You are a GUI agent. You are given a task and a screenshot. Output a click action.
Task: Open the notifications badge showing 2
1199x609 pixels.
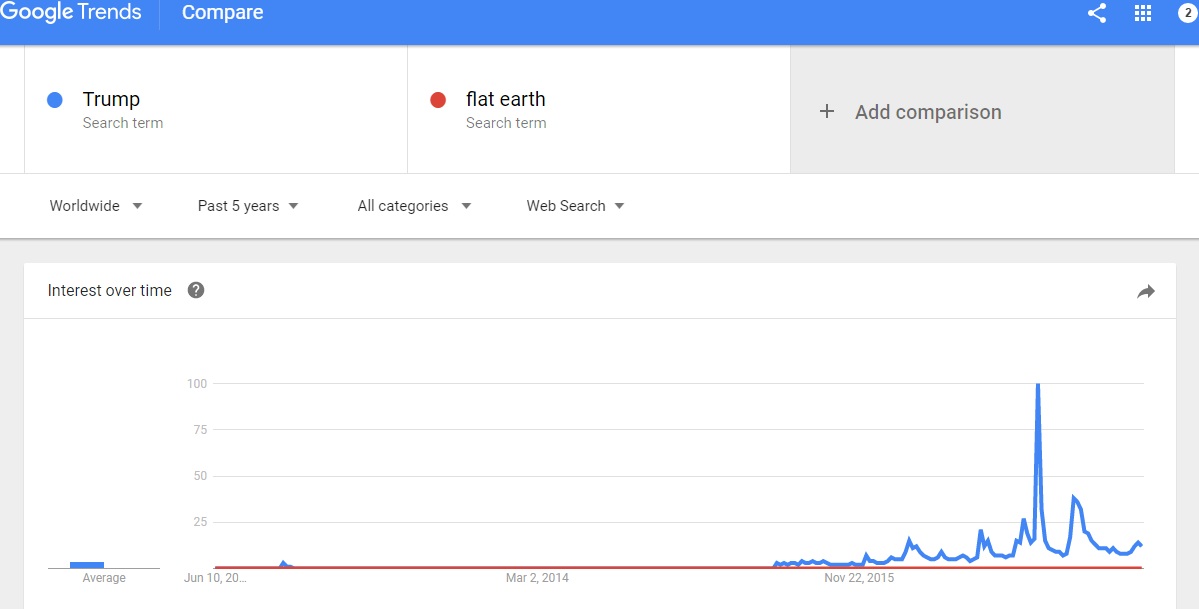click(1187, 13)
